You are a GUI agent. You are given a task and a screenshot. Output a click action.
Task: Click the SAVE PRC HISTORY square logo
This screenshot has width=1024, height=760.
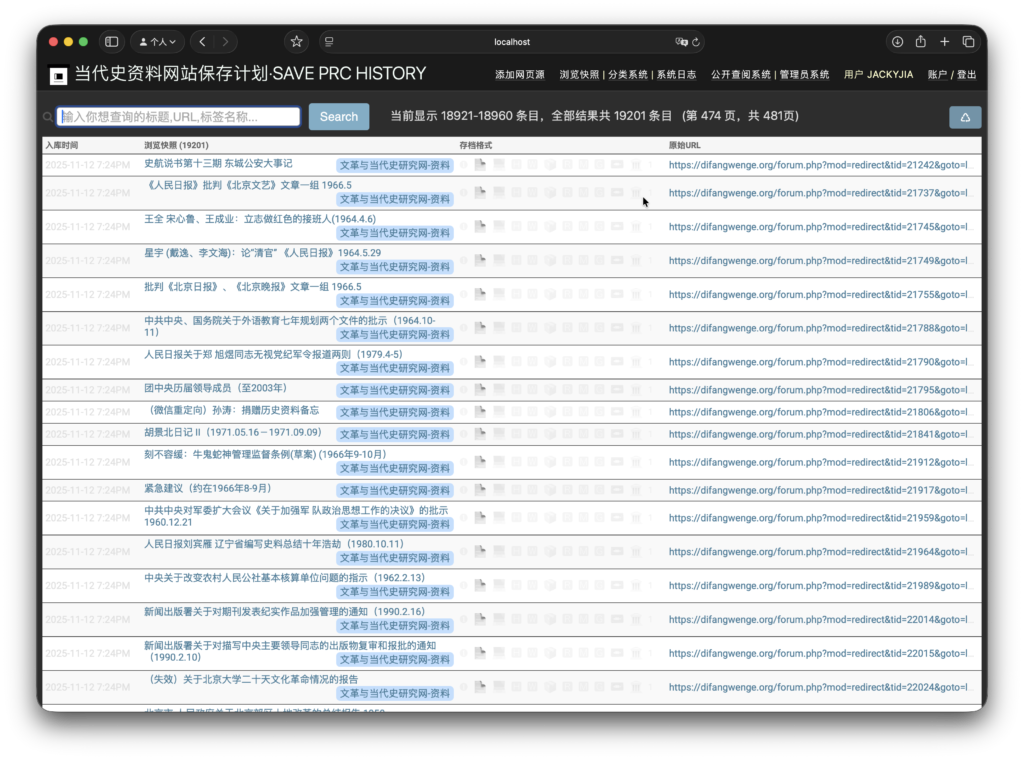pos(59,75)
